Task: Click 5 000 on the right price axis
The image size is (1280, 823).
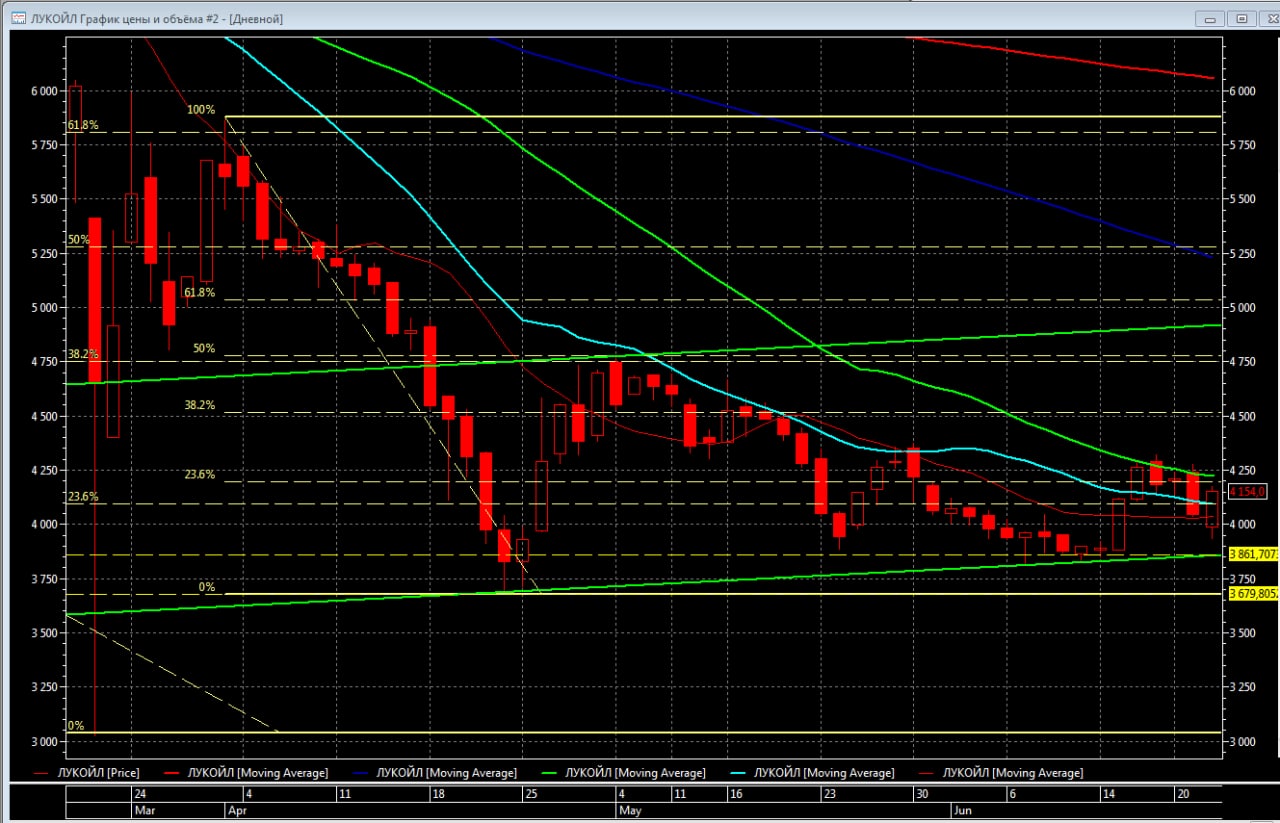Action: pos(1241,307)
